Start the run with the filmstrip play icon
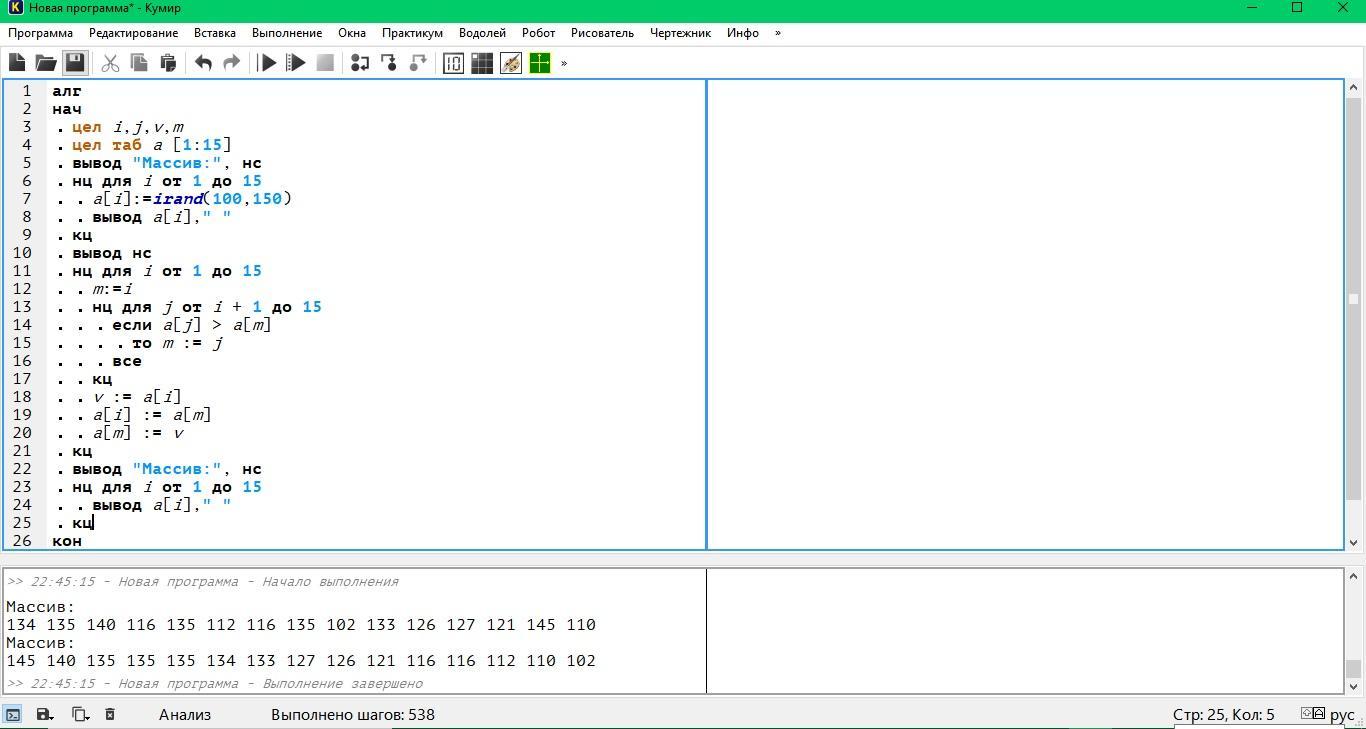 point(296,63)
